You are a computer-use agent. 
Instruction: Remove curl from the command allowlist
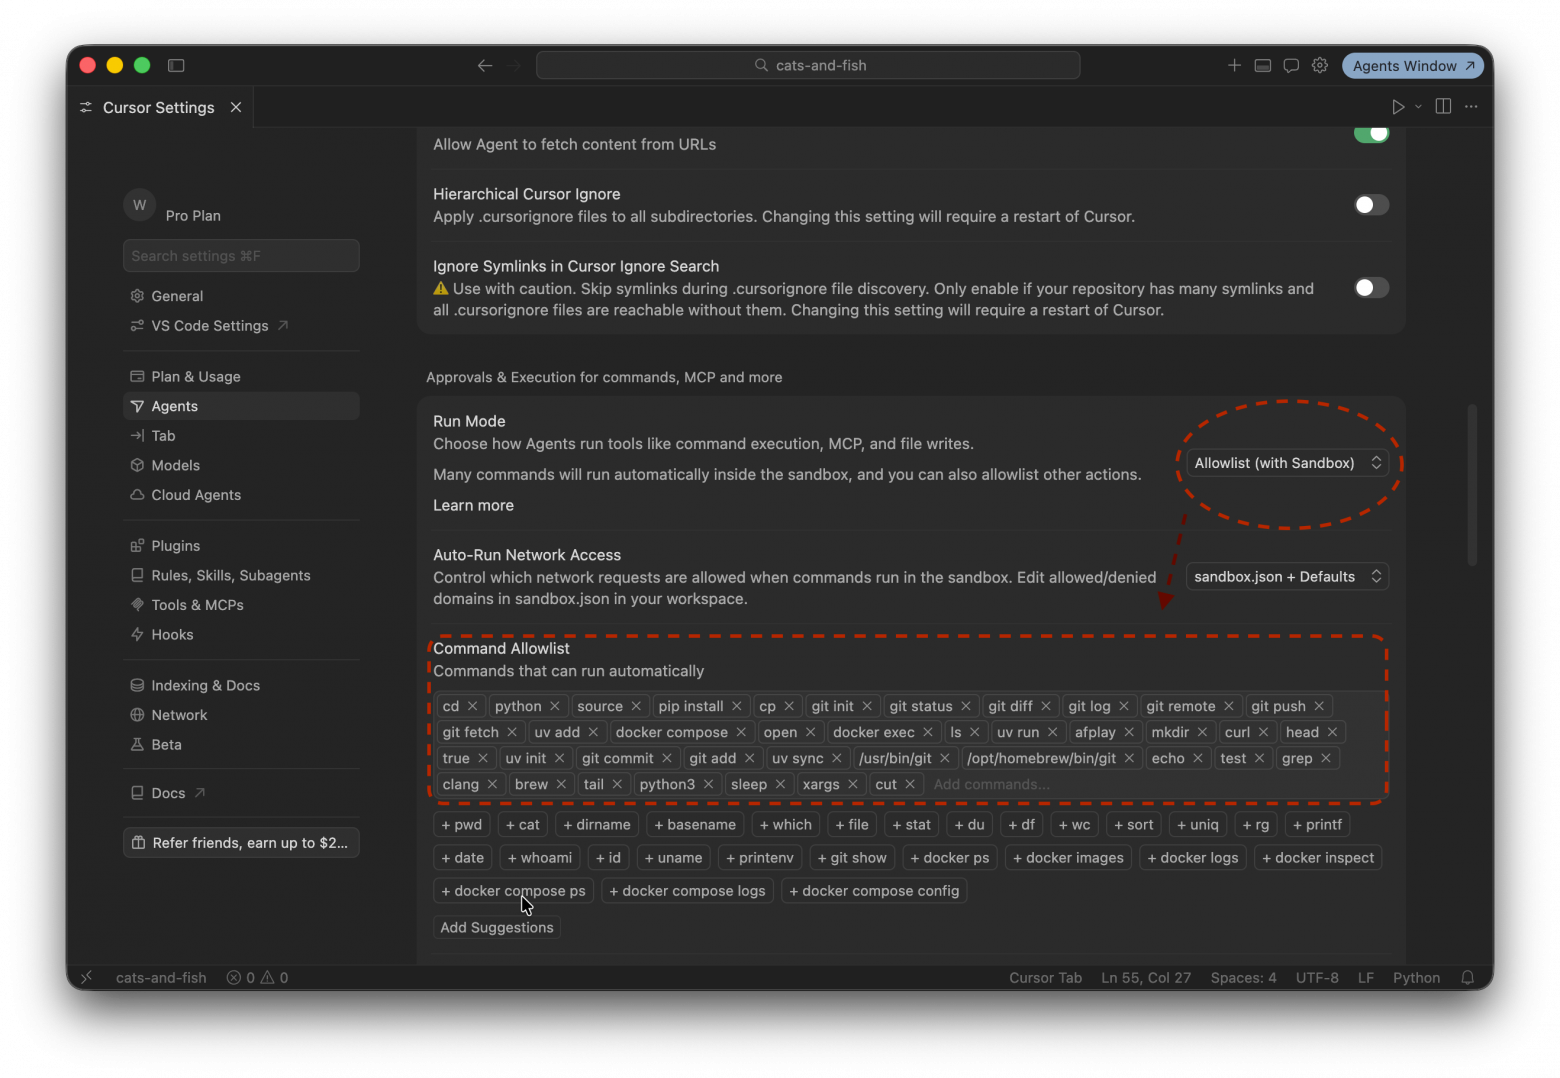1264,732
